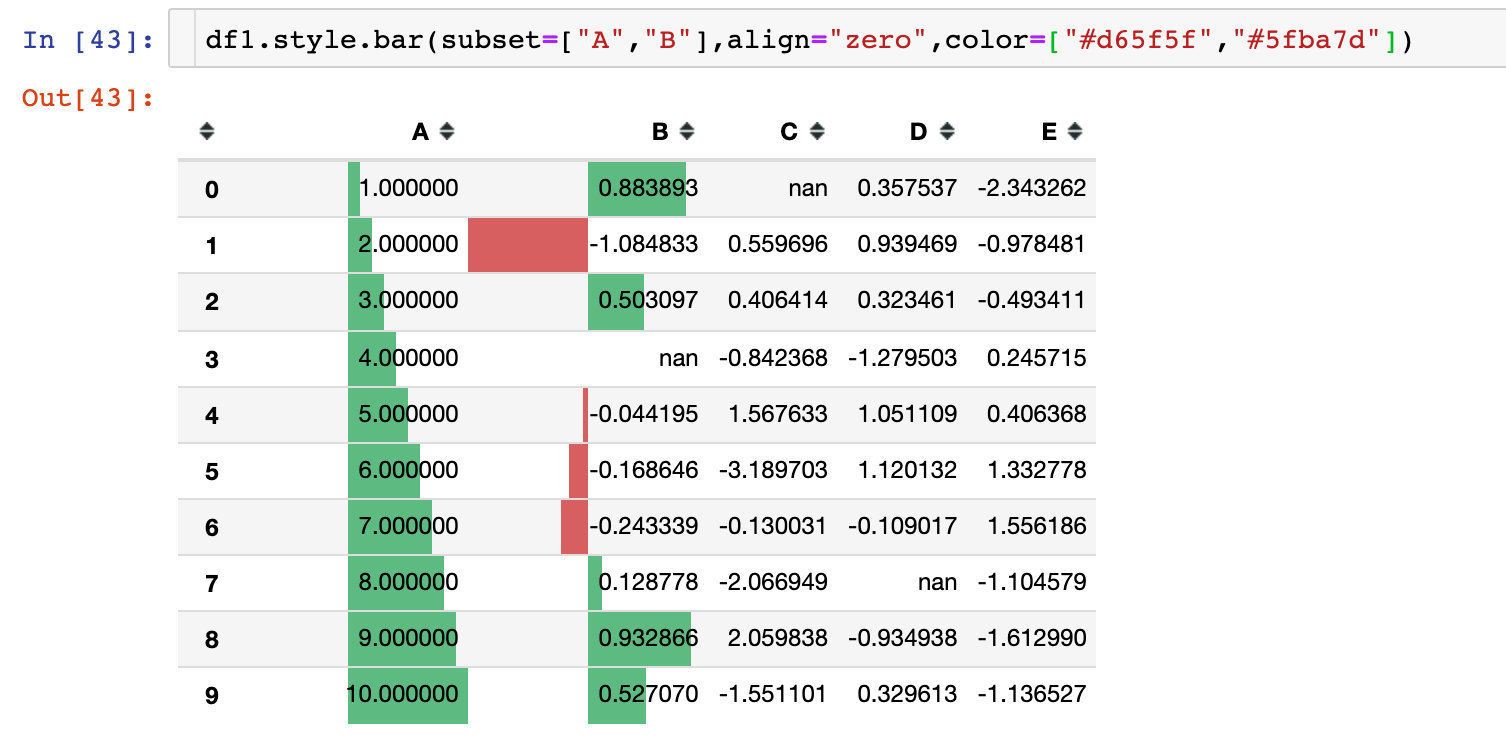Click cell value 1.000000 in column A
The image size is (1506, 752).
click(x=408, y=188)
